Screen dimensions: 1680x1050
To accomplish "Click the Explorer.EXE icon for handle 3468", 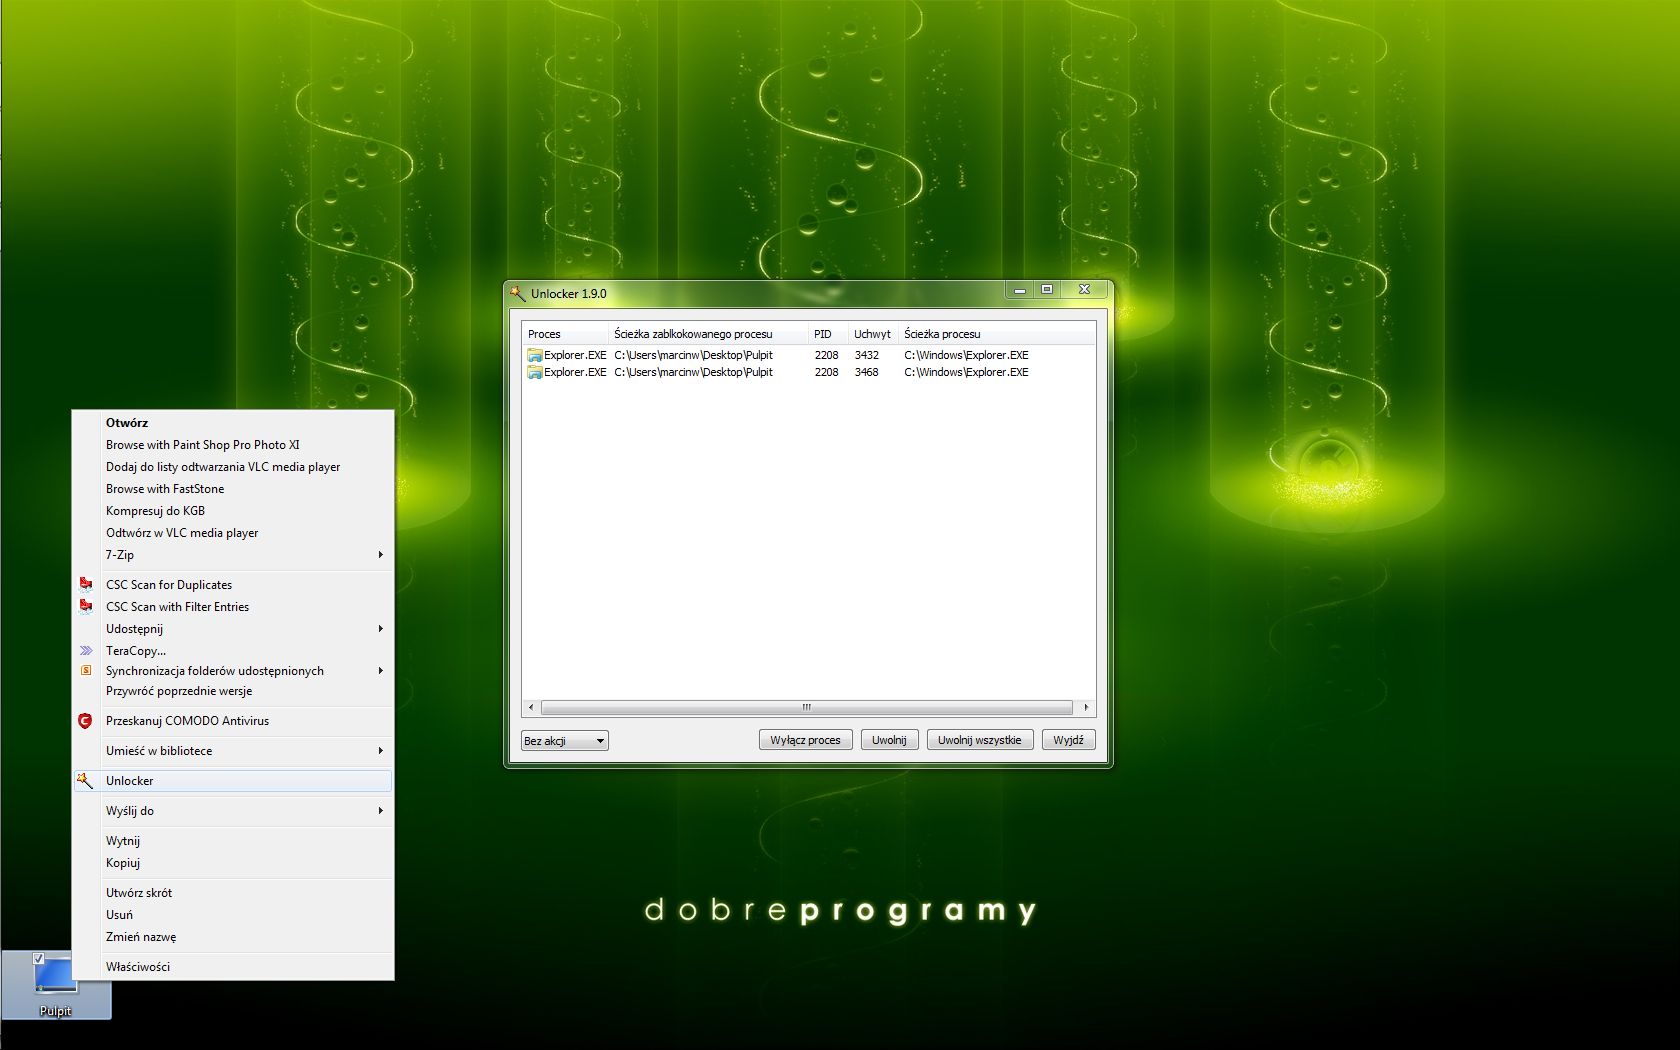I will click(x=535, y=372).
